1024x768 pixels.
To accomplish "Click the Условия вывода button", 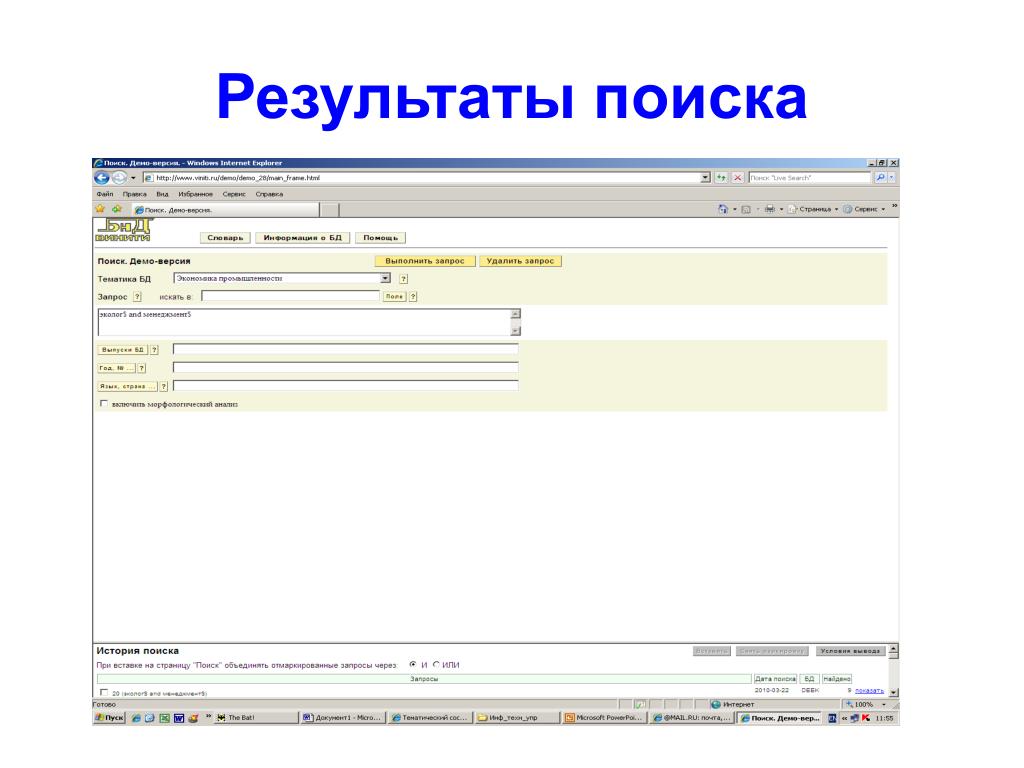I will tap(850, 651).
